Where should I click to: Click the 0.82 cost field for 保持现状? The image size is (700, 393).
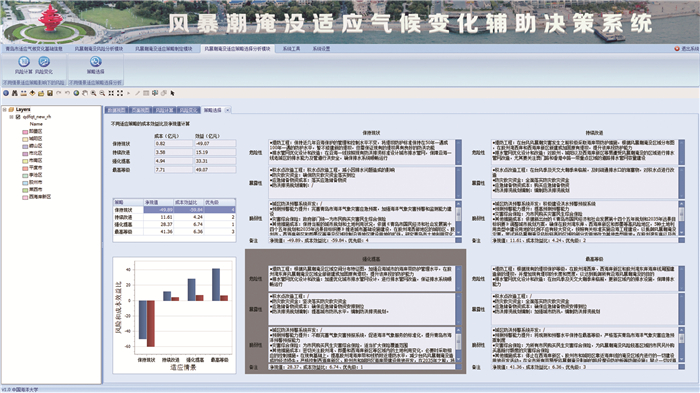173,143
